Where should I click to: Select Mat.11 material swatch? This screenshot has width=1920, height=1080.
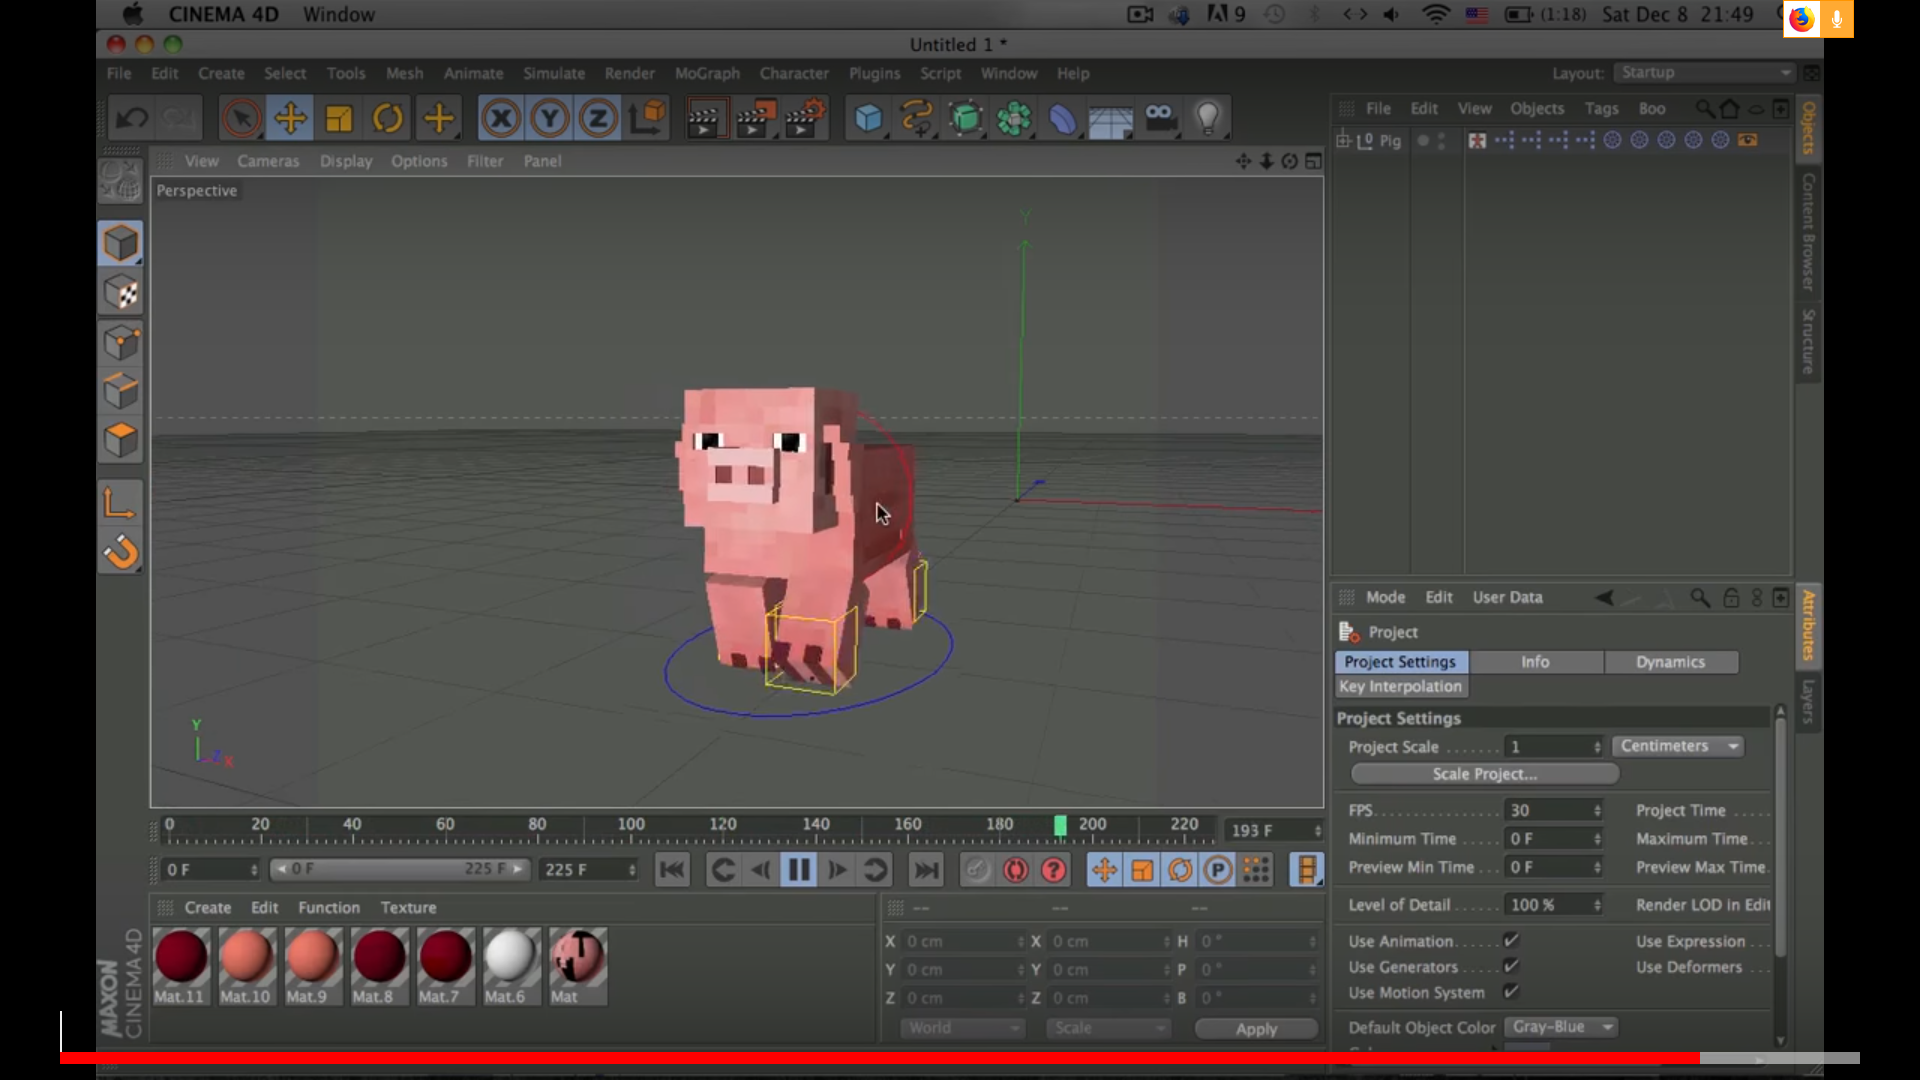(181, 965)
